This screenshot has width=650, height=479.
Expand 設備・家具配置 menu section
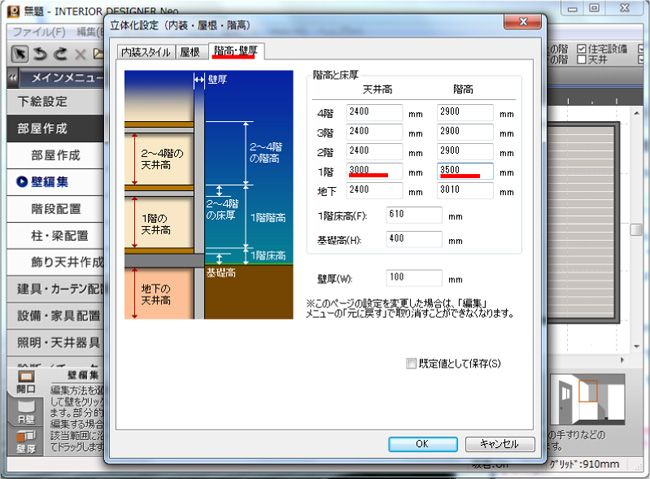55,316
